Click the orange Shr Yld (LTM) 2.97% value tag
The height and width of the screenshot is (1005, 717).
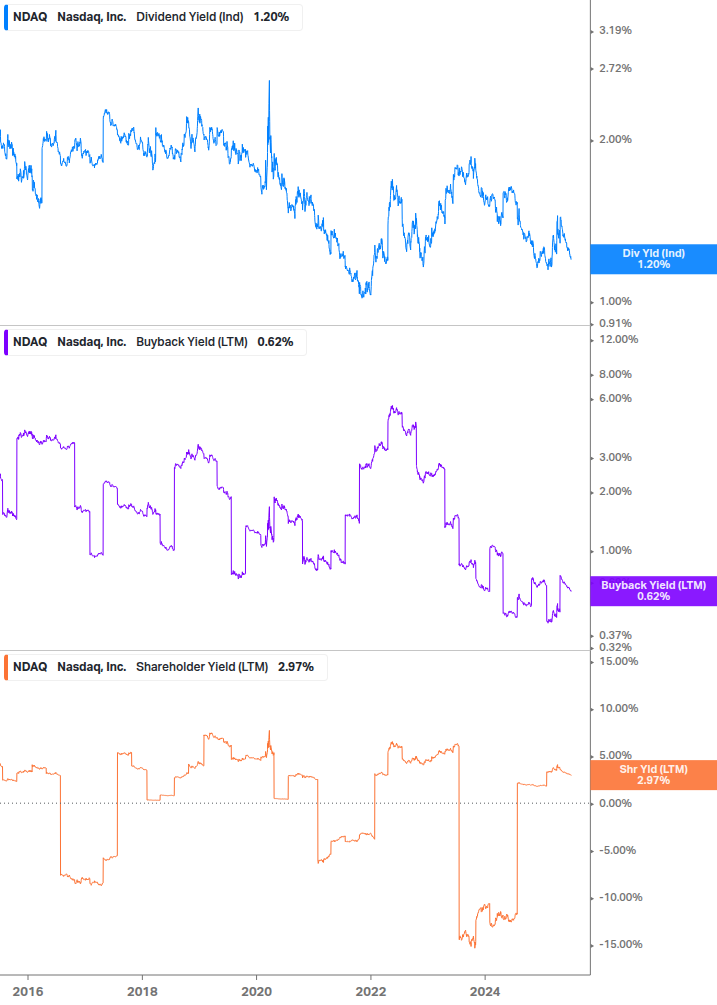tap(654, 775)
